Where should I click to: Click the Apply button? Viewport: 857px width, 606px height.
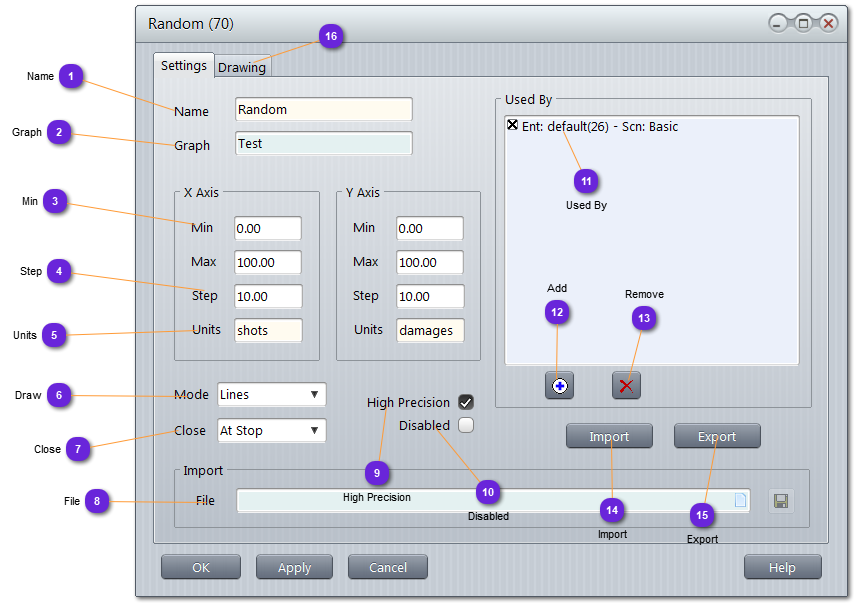pos(294,567)
